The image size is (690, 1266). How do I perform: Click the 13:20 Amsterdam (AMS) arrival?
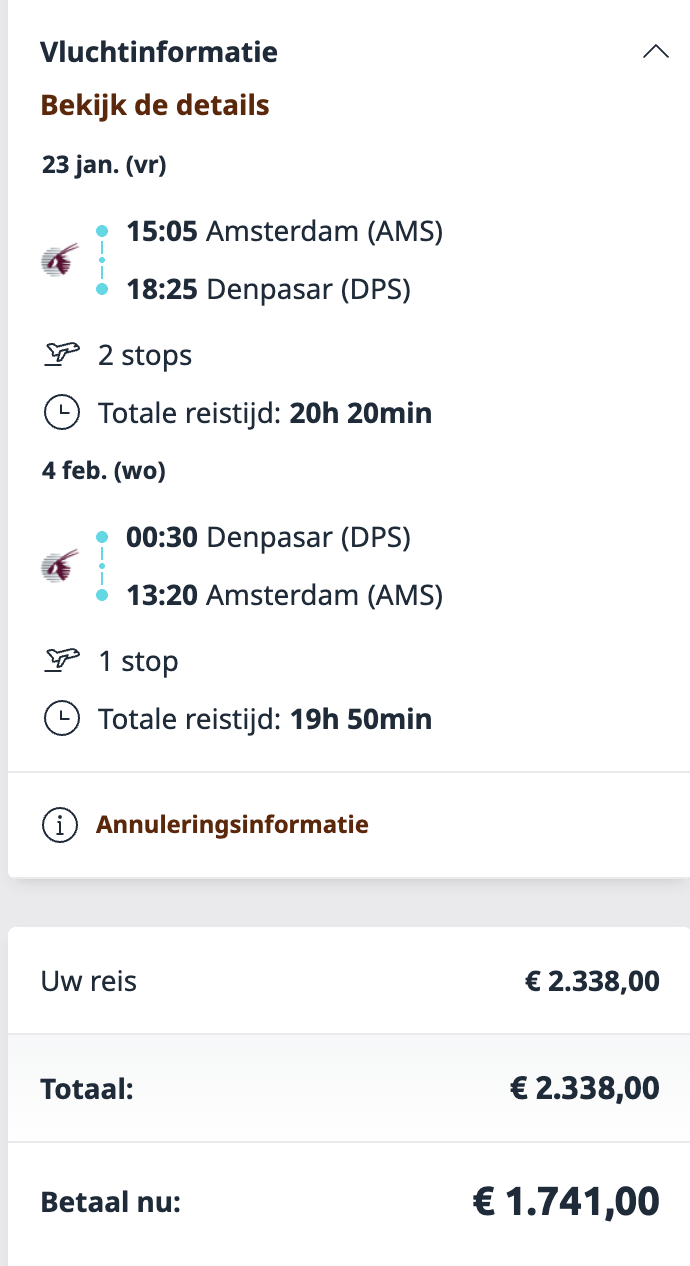[284, 596]
